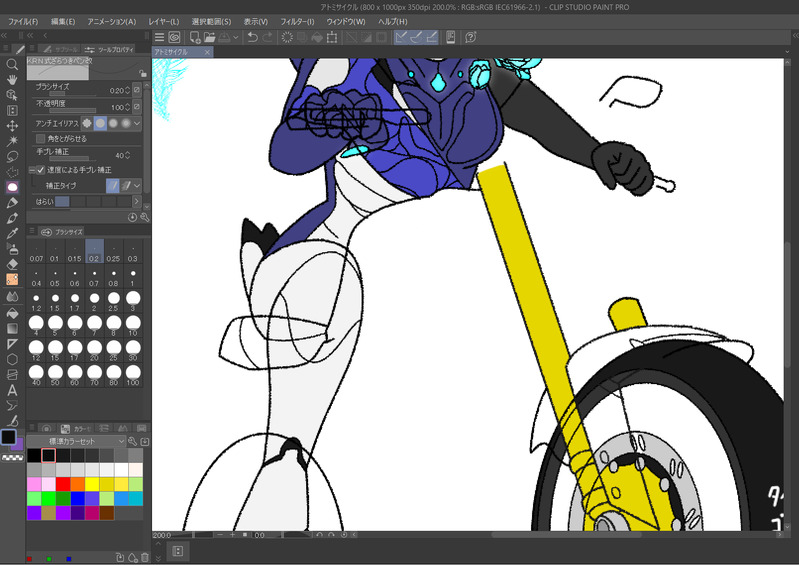Open the save dropdown arrow in toolbar
The image size is (799, 565).
(x=235, y=37)
